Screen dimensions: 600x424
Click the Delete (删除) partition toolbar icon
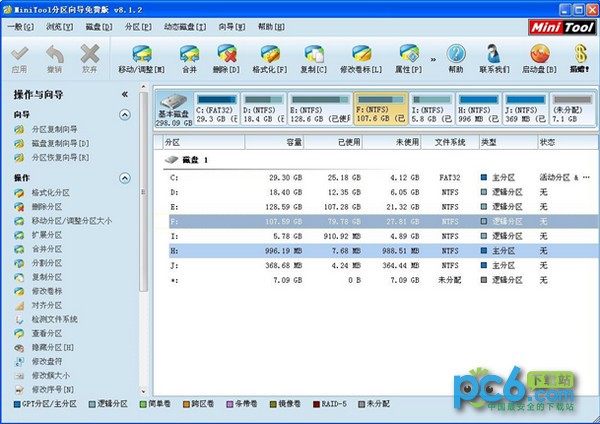point(227,54)
